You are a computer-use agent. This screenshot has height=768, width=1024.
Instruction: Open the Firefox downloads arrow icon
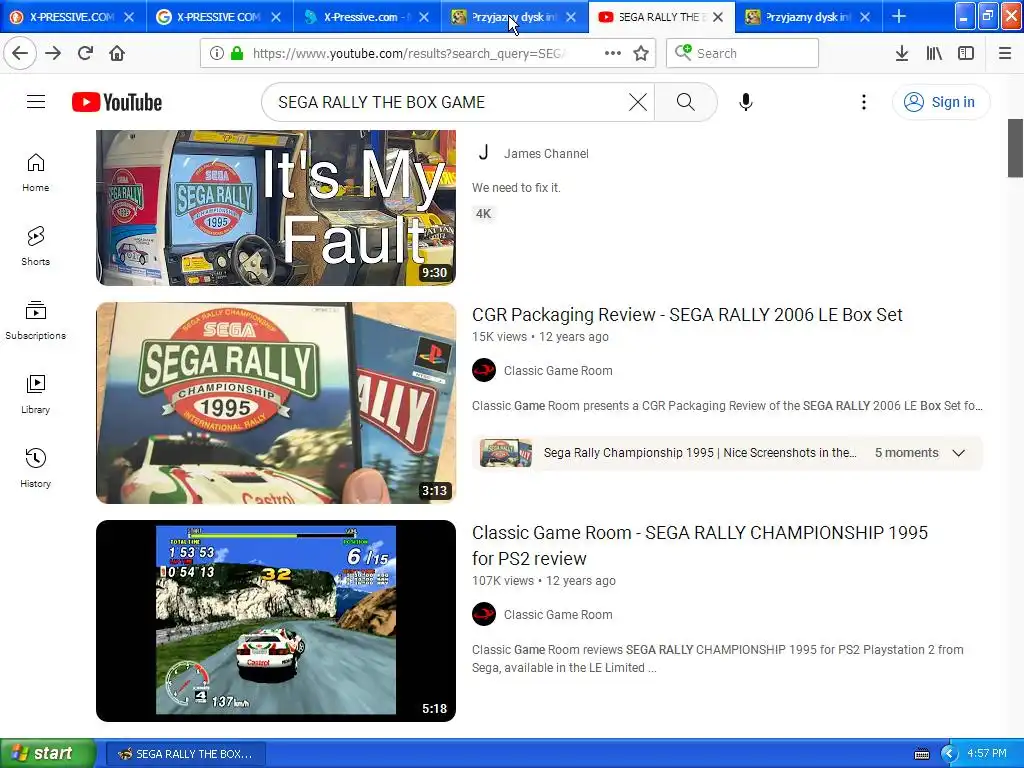901,54
